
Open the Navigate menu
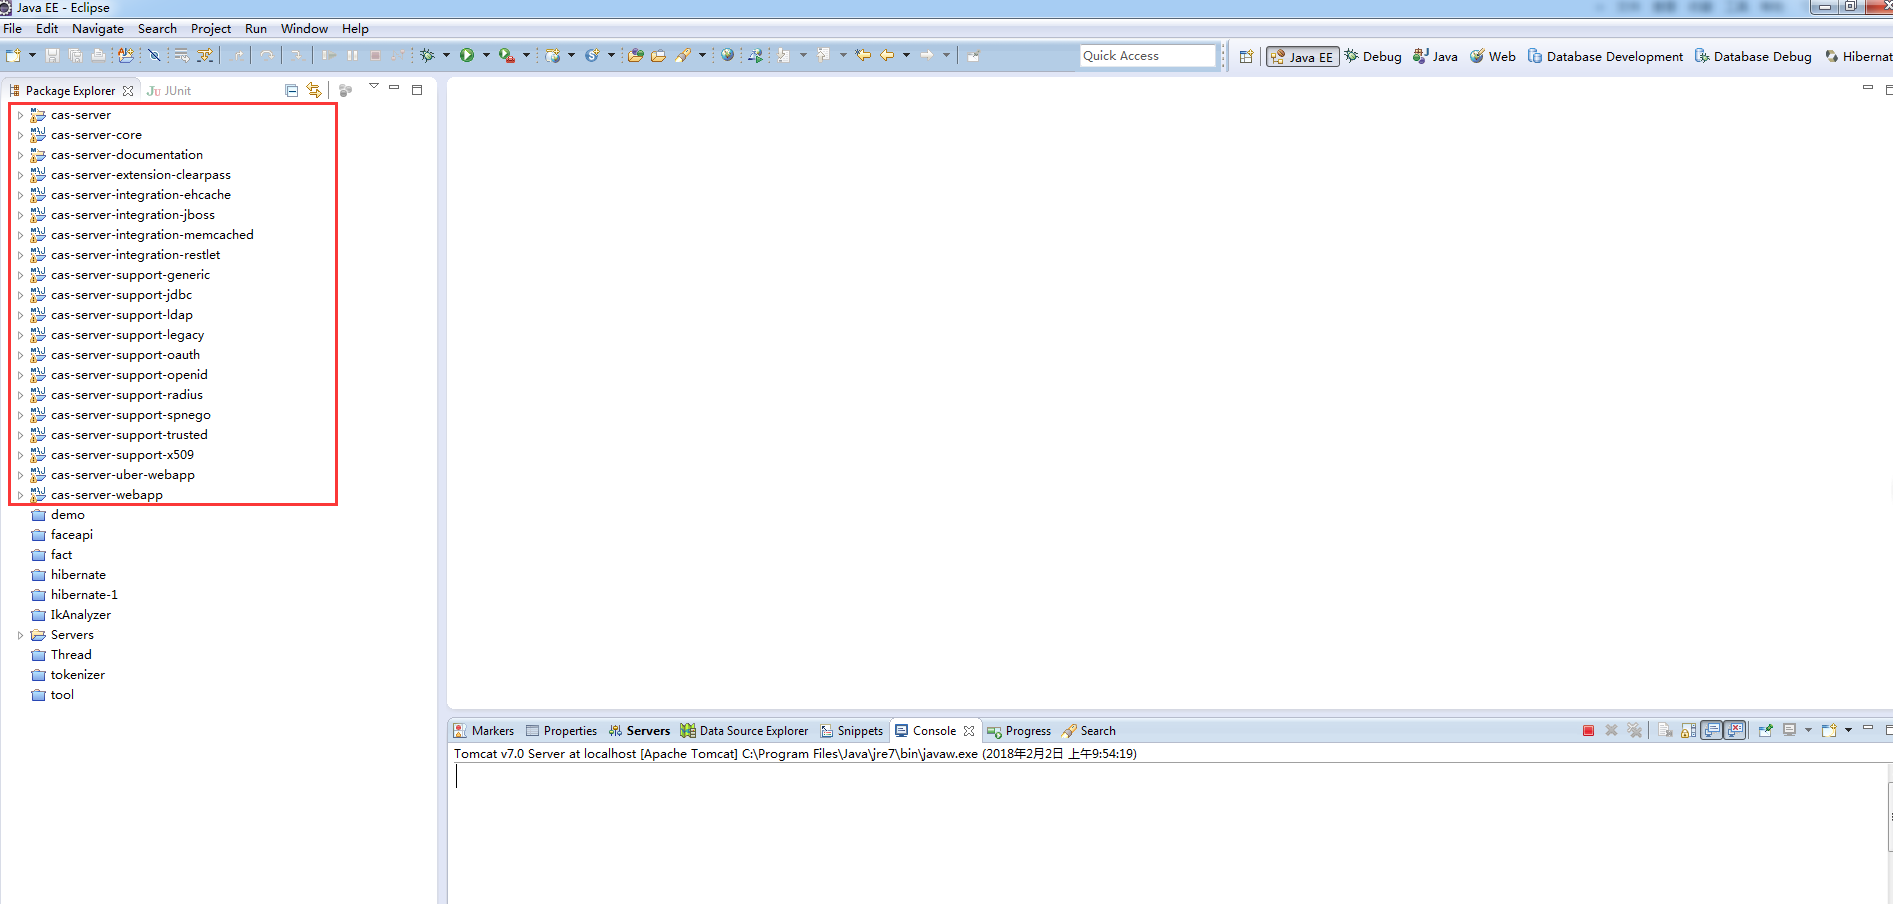[98, 29]
